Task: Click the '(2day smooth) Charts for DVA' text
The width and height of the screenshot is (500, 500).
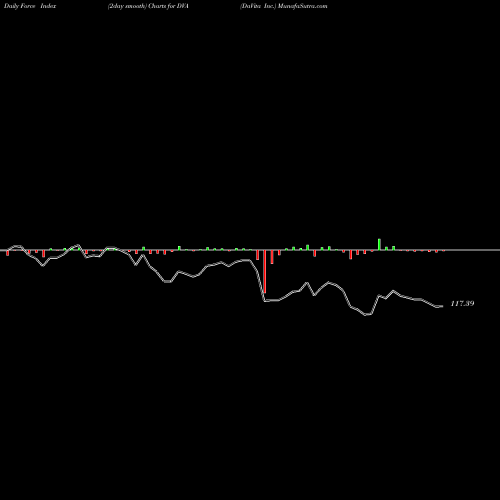Action: (x=148, y=6)
